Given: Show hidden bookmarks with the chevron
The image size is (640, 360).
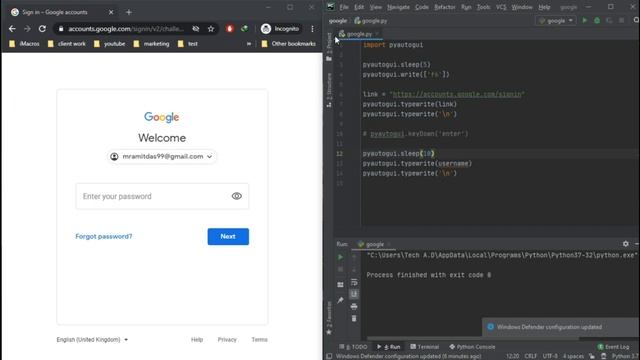Looking at the screenshot, I should click(249, 44).
